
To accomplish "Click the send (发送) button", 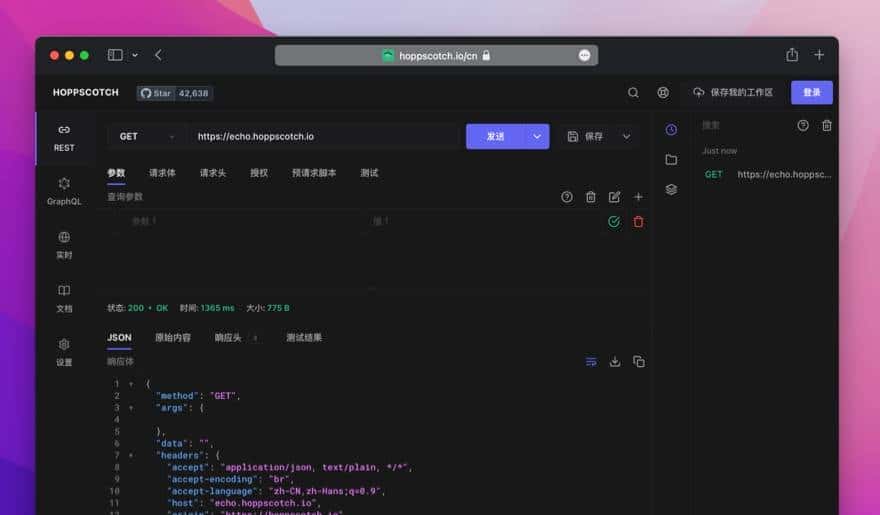I will [496, 136].
